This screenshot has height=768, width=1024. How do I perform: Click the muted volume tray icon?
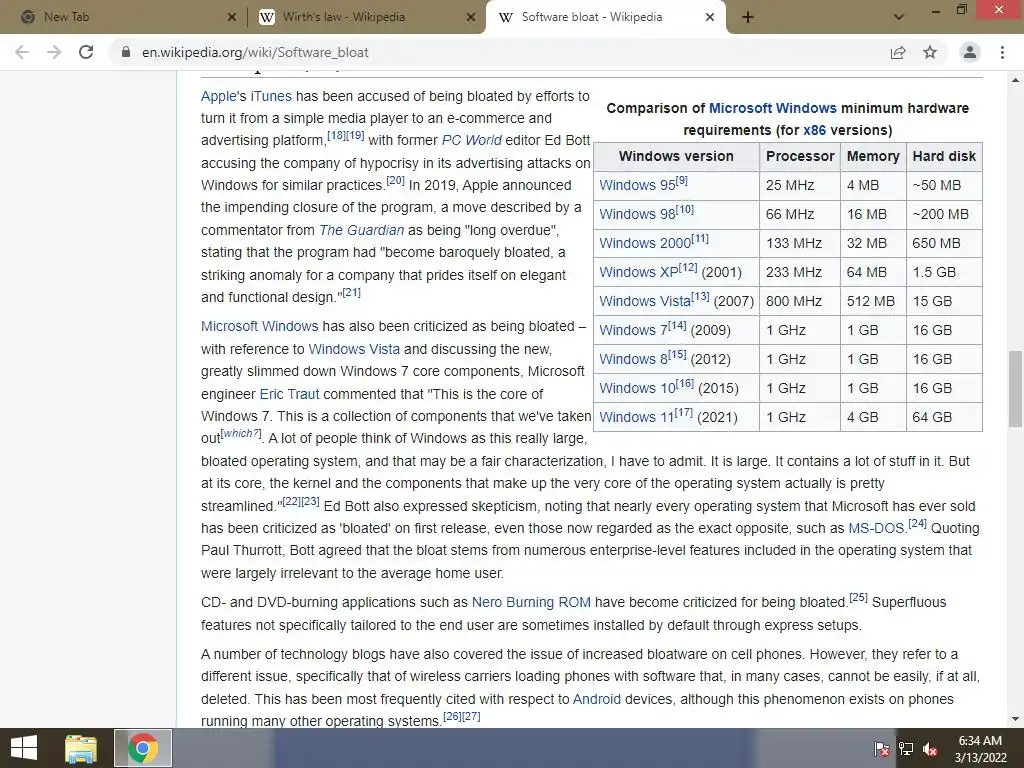pyautogui.click(x=931, y=748)
